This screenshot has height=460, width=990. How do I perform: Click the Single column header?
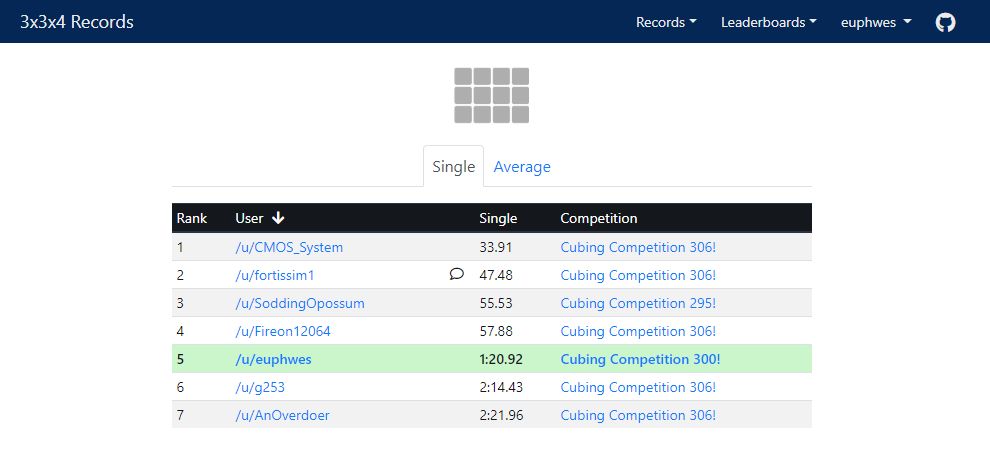pyautogui.click(x=498, y=218)
